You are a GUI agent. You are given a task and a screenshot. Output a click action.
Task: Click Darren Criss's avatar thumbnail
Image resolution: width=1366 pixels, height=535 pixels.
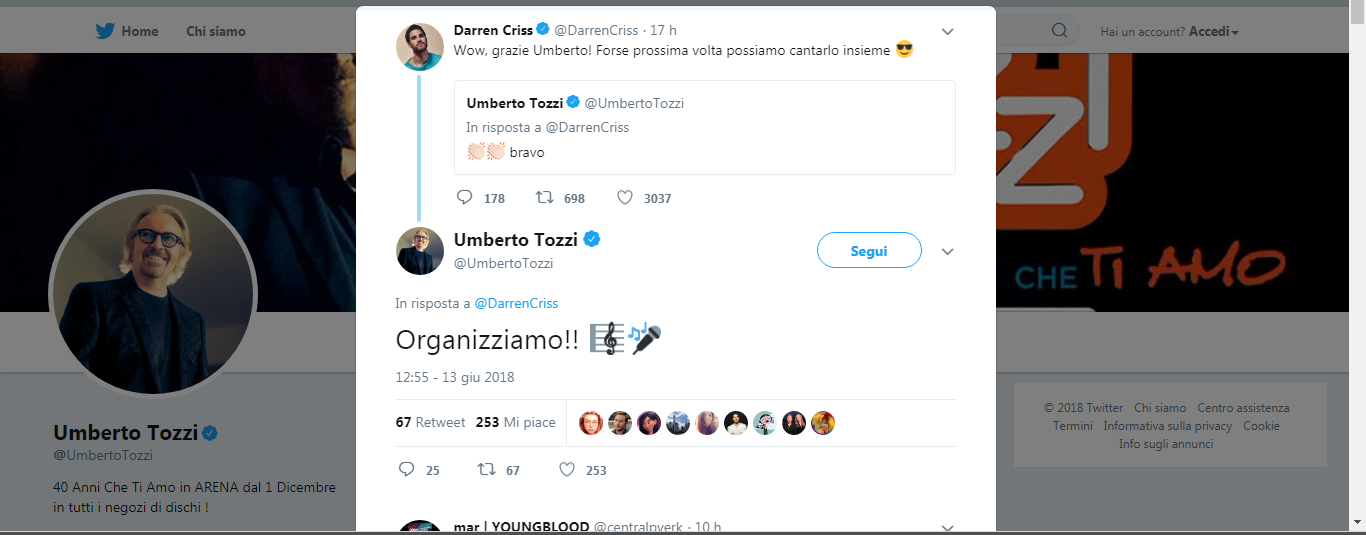[419, 46]
